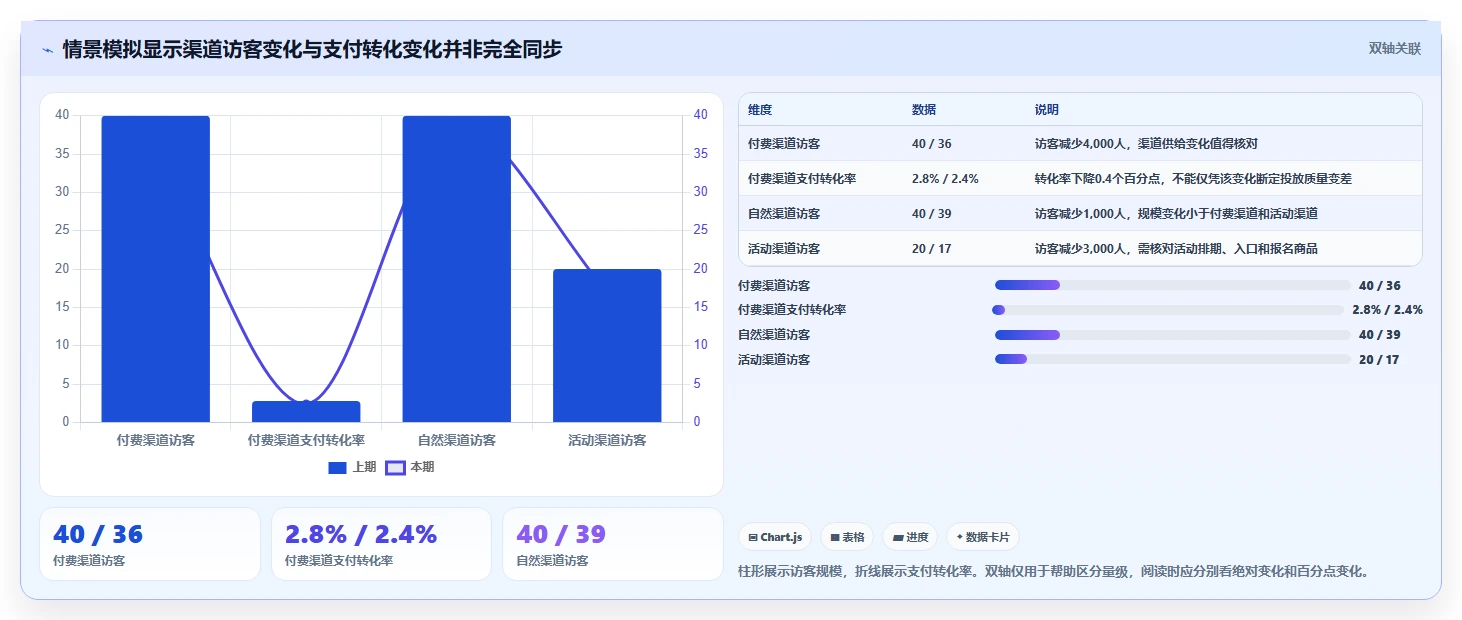Click the 付费渠道支付转化率 progress bar
Screen dimensions: 1462x620
(x=1168, y=310)
